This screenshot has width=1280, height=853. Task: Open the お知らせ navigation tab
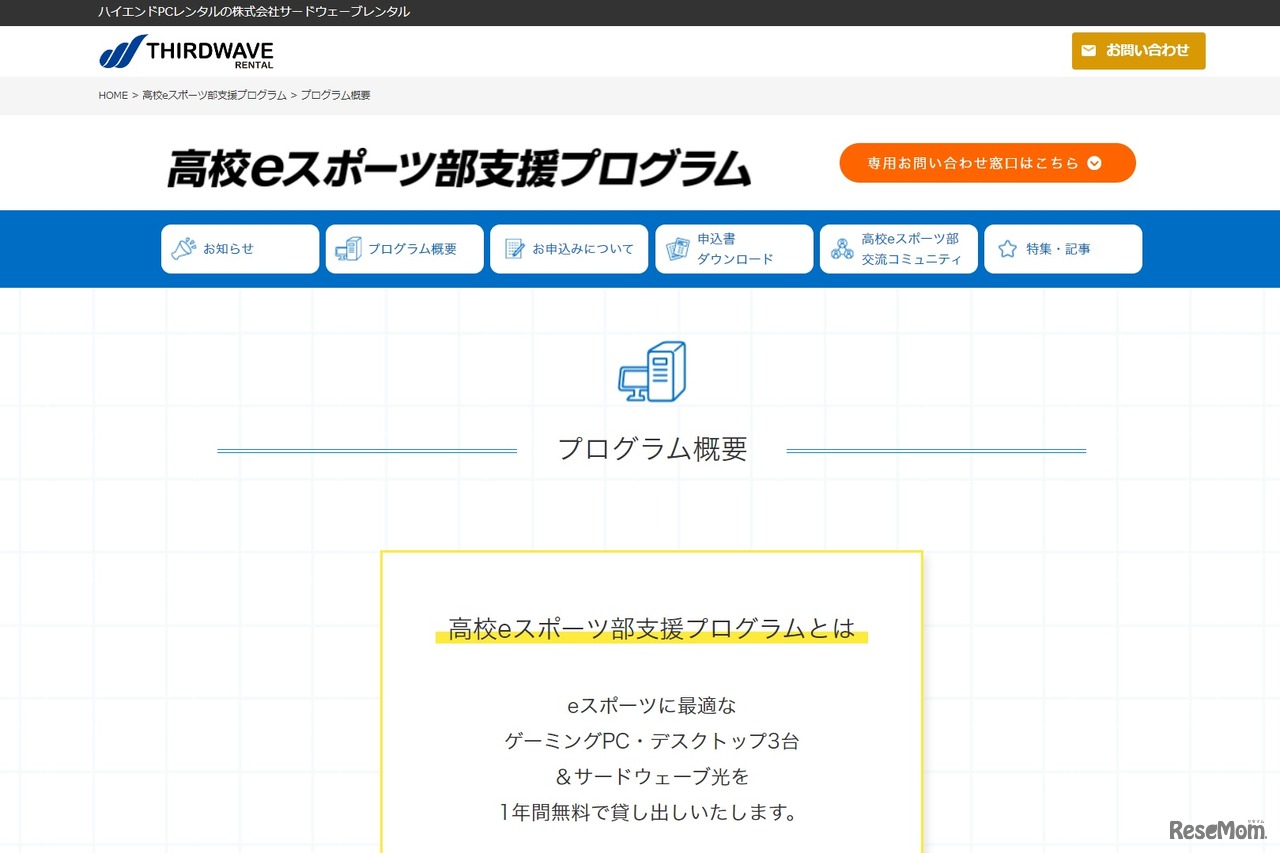[240, 249]
